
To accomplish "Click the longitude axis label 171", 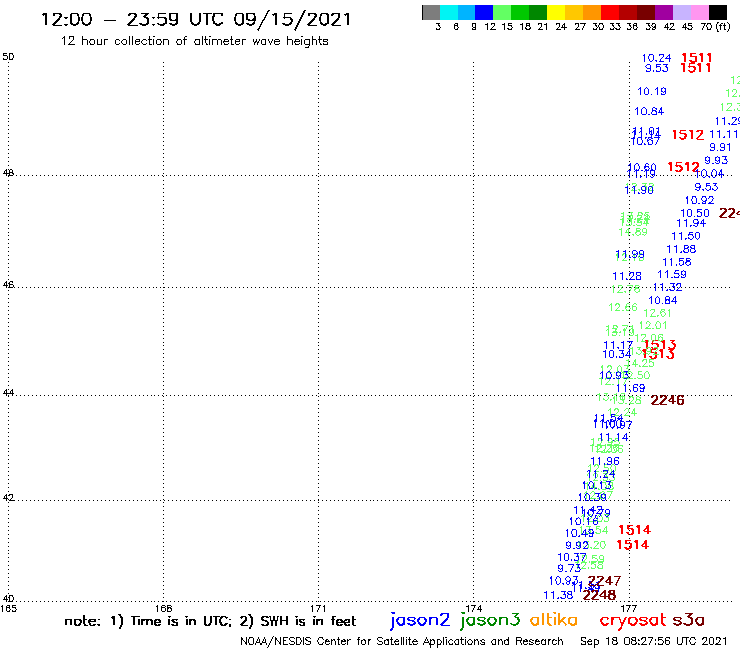I will [x=319, y=608].
